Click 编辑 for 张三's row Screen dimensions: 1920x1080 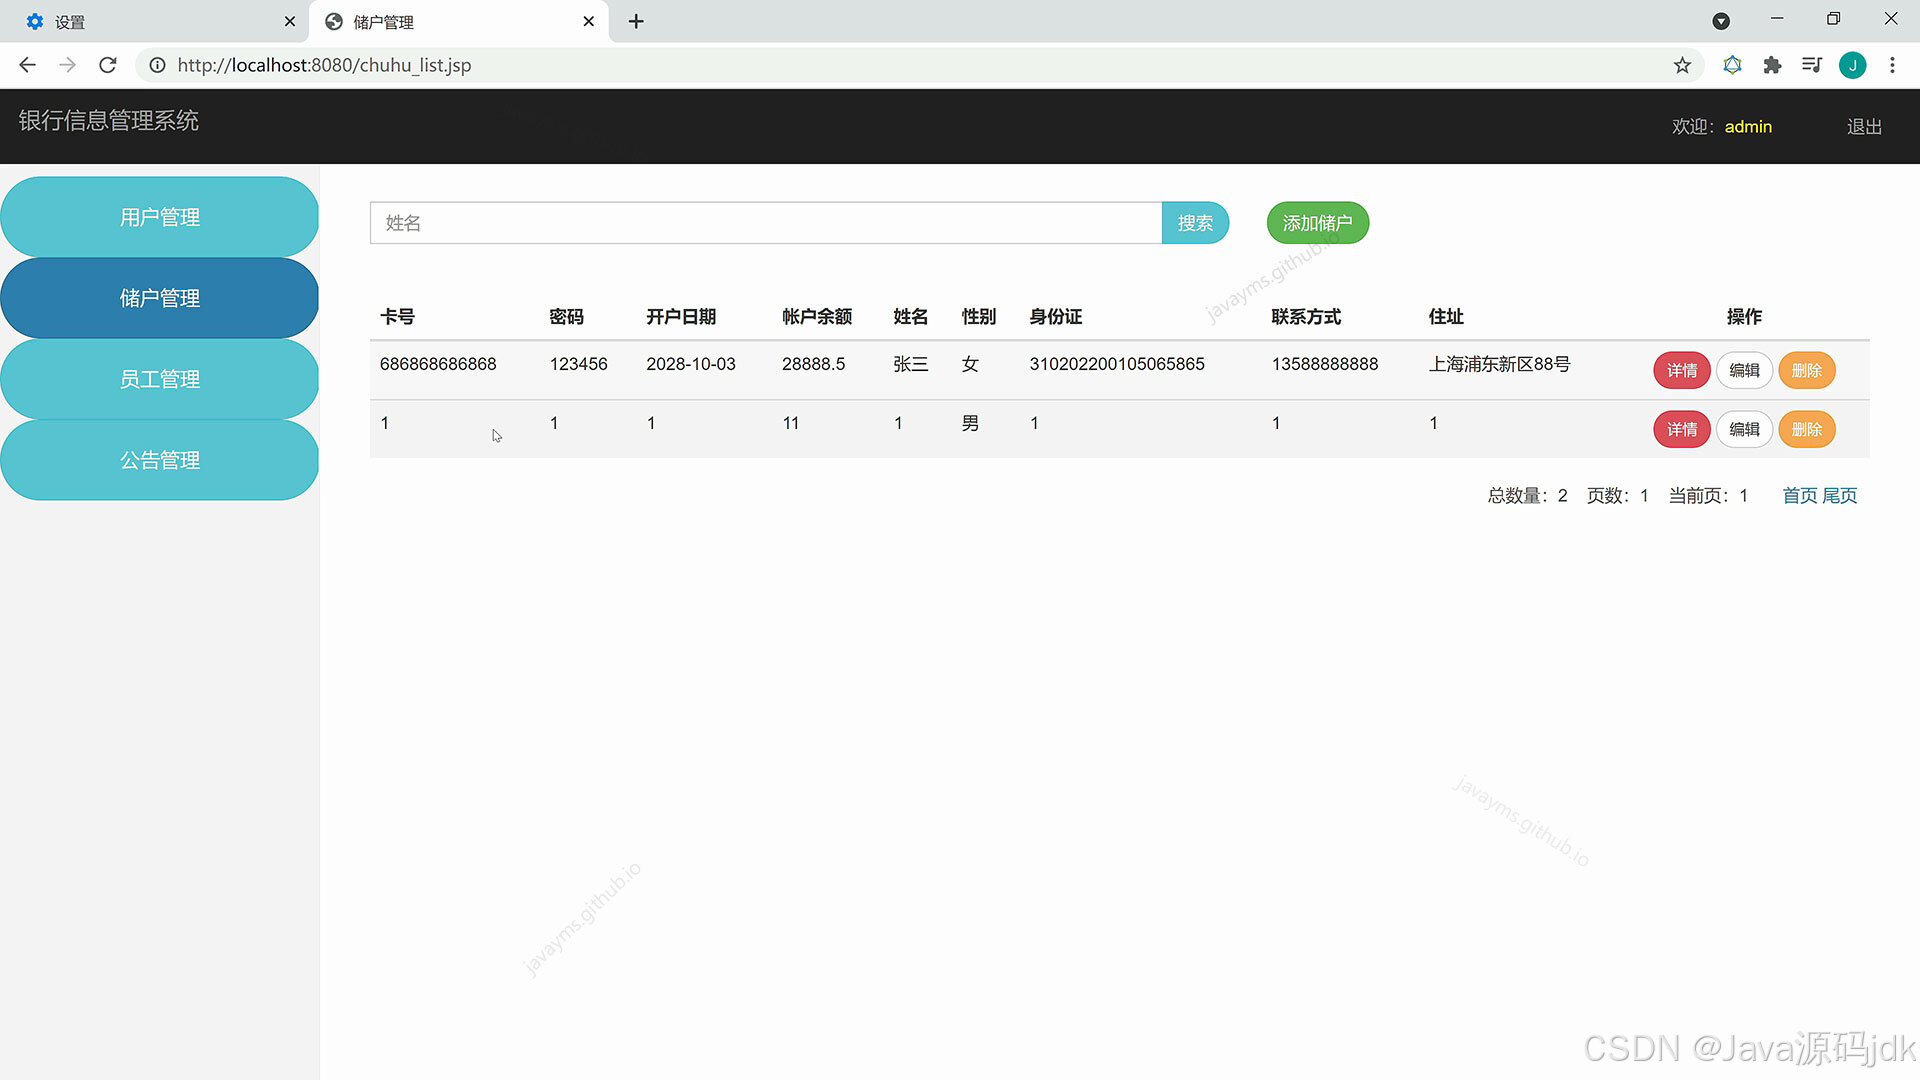[1744, 370]
